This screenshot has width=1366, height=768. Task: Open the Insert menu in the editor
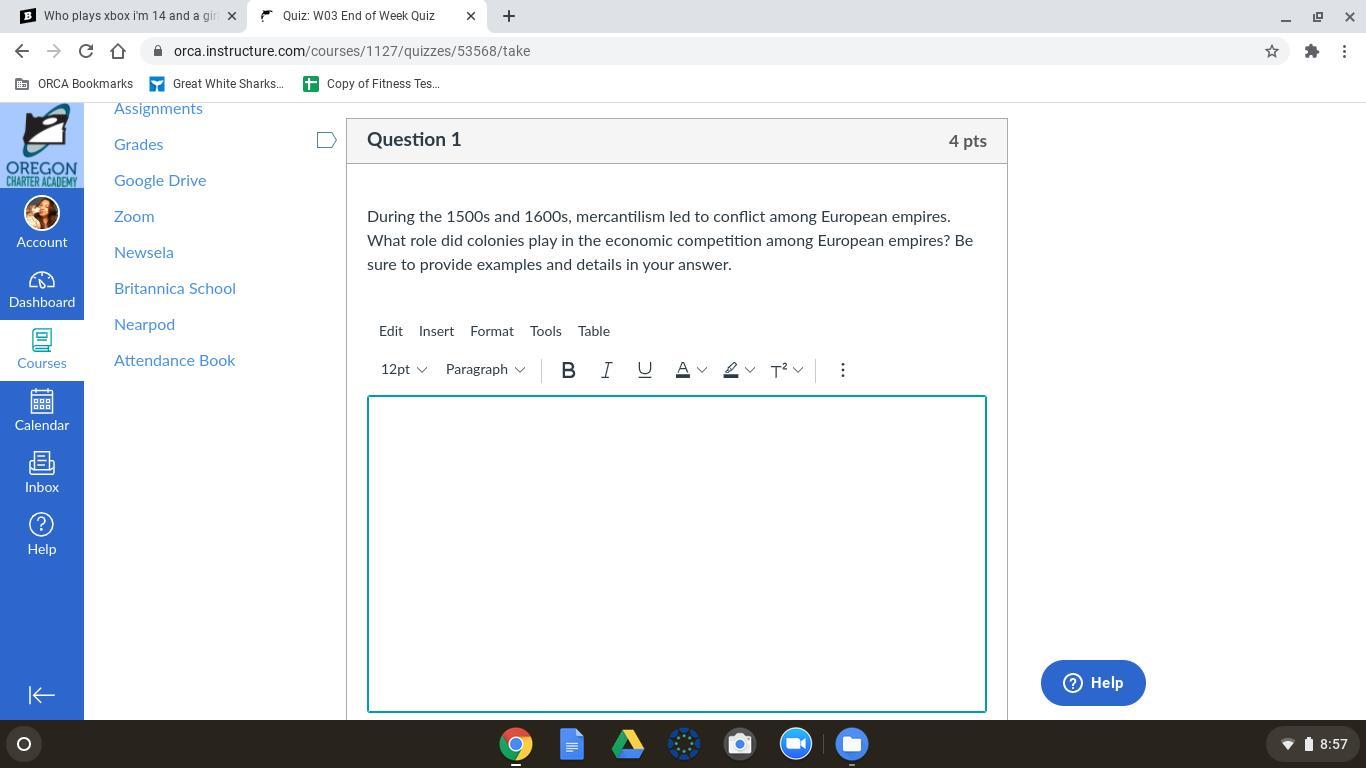tap(436, 331)
